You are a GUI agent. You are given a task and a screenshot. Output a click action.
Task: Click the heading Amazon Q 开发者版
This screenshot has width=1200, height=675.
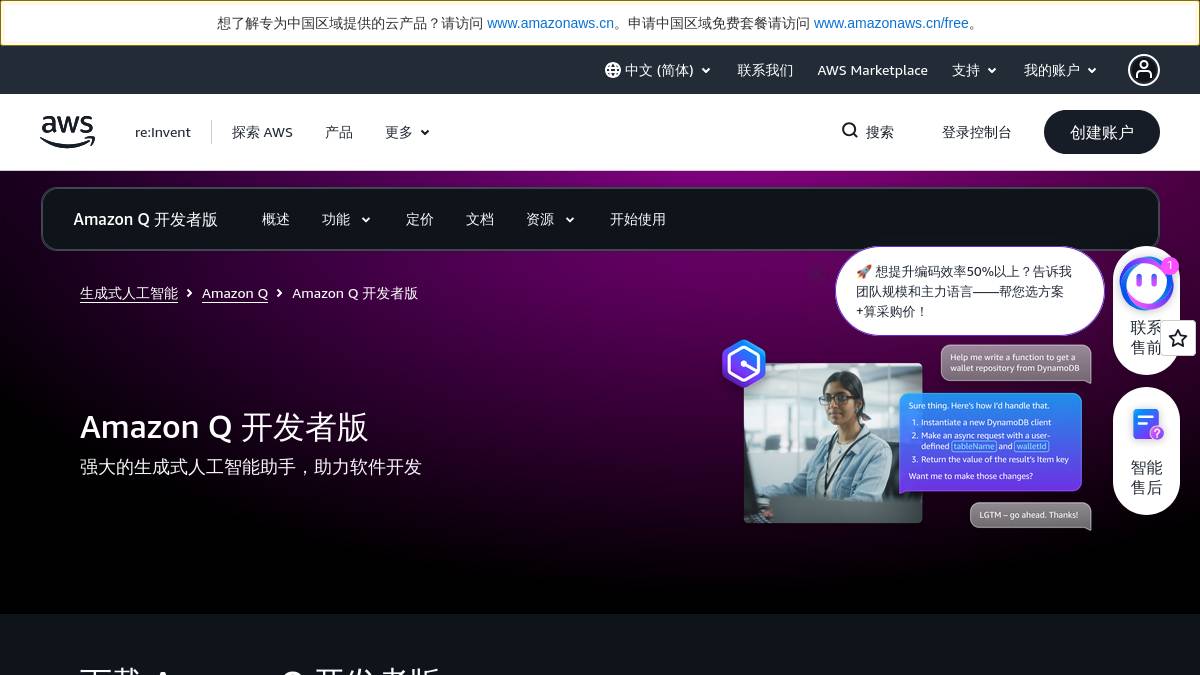click(224, 427)
